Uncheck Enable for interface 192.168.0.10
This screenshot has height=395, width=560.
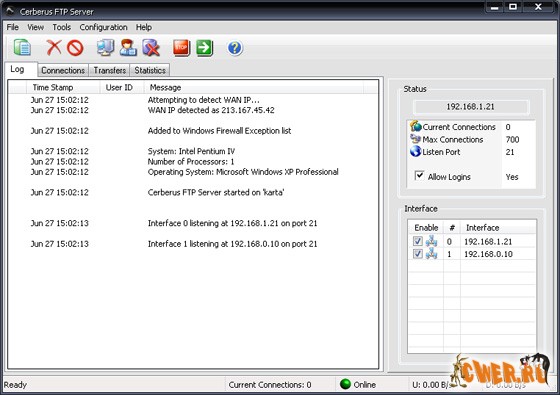tap(418, 254)
